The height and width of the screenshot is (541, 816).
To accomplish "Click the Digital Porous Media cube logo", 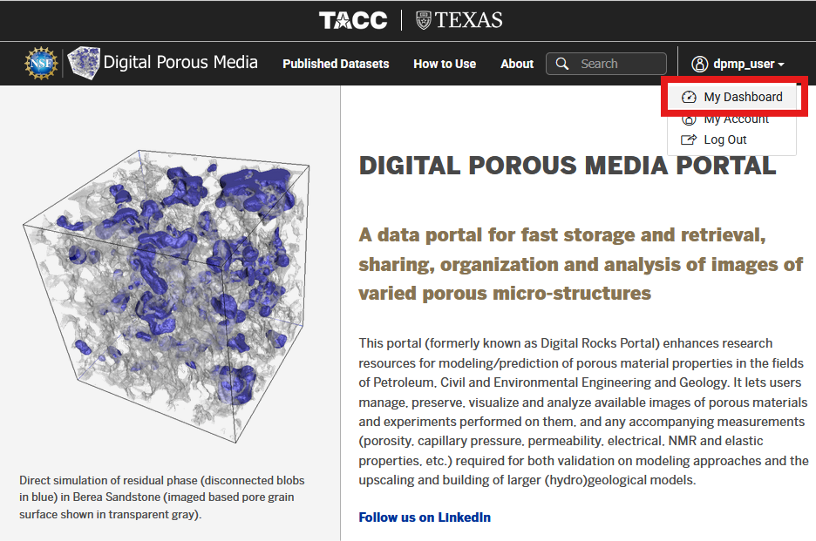I will tap(84, 63).
